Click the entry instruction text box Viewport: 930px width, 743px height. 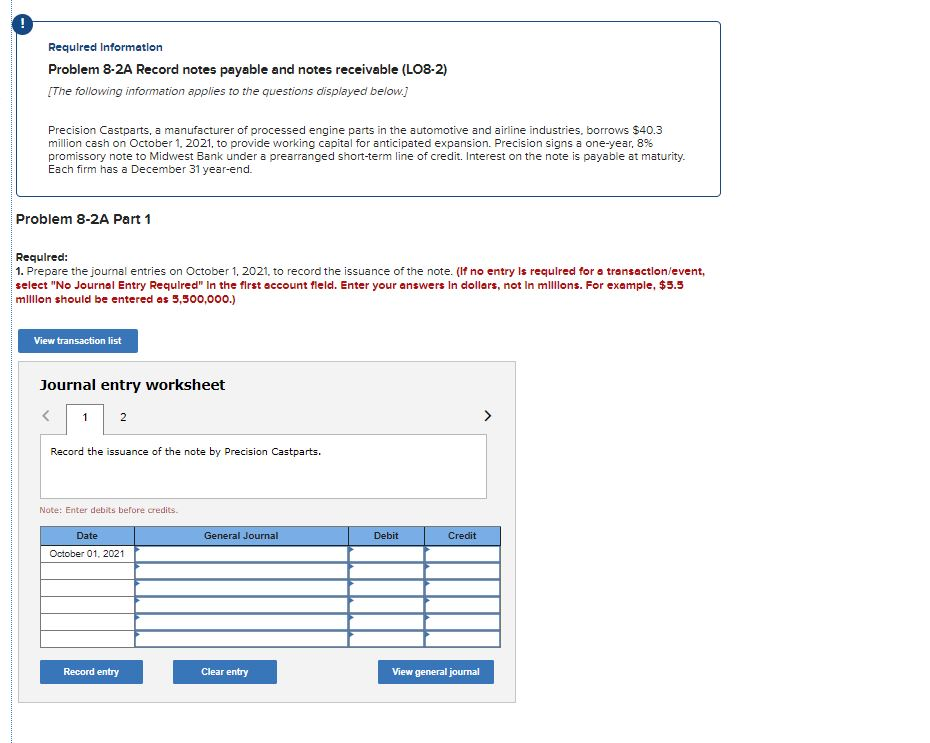tap(262, 465)
